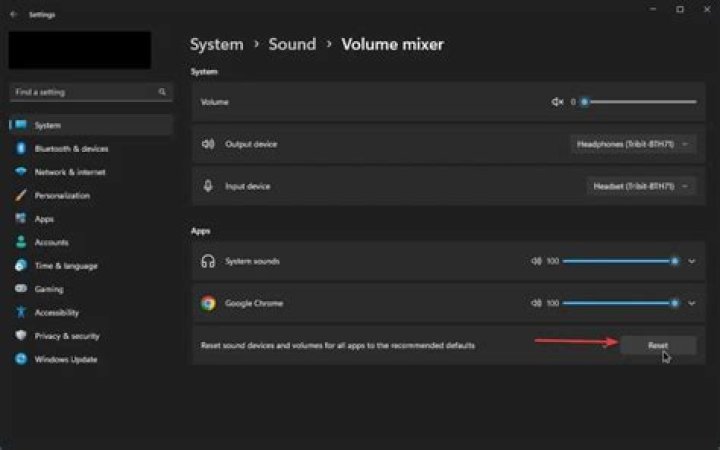The height and width of the screenshot is (450, 720).
Task: Click the Privacy & security shield icon
Action: coord(20,336)
